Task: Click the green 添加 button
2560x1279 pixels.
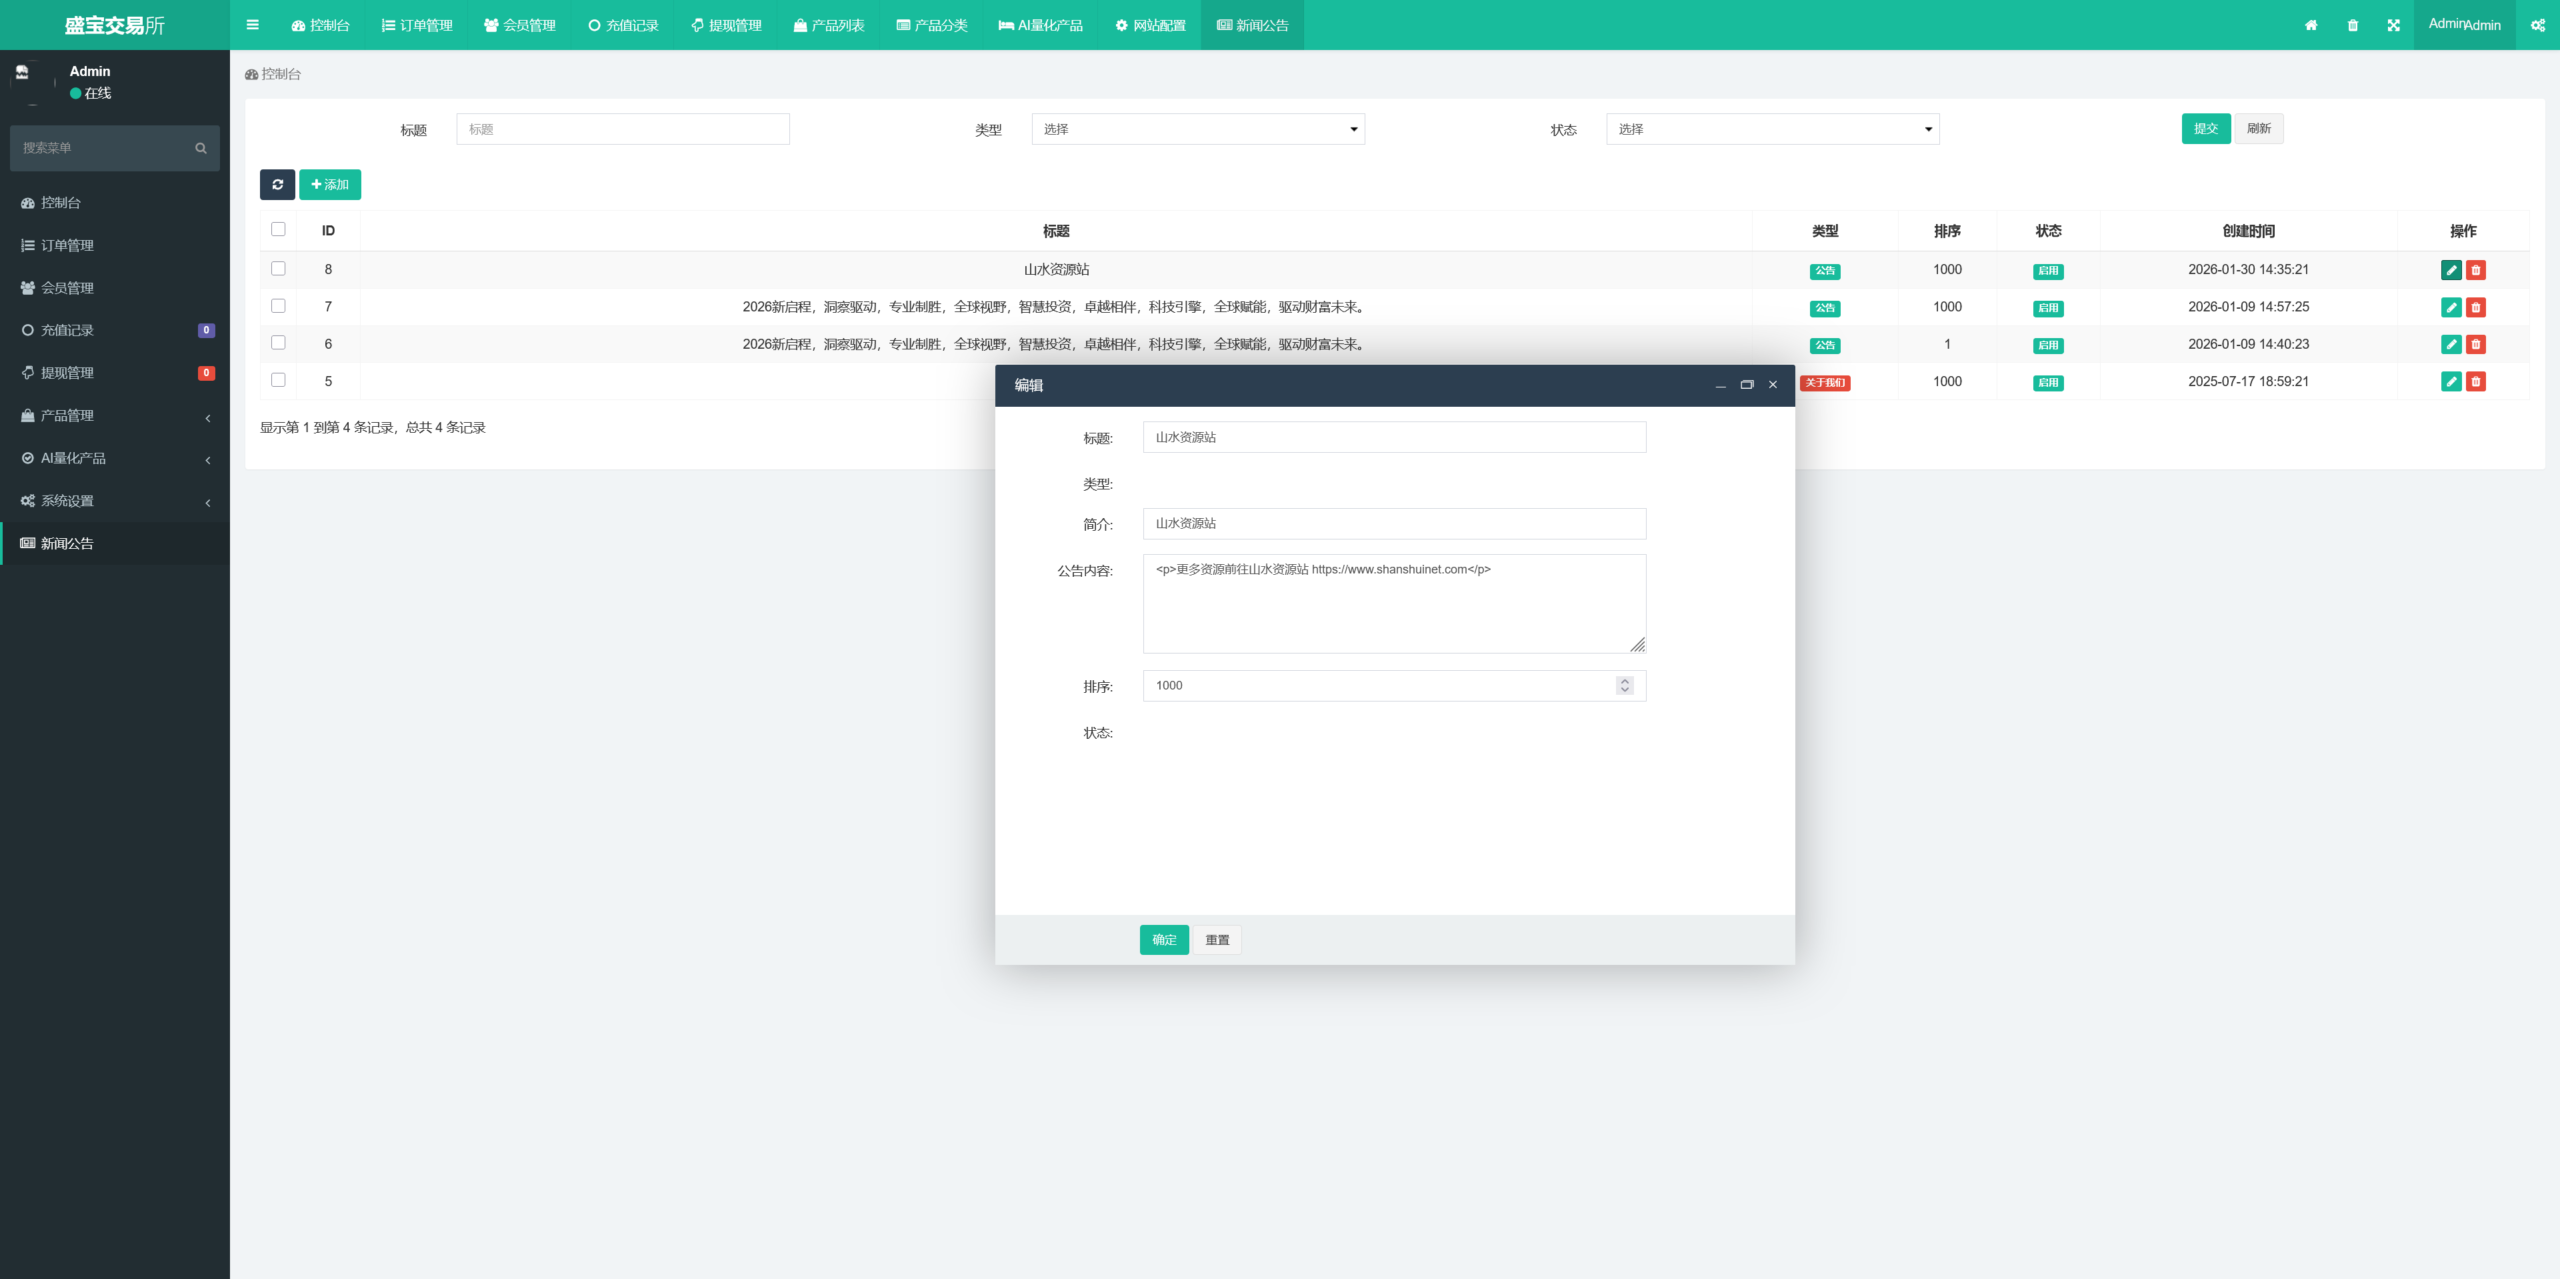Action: 330,184
